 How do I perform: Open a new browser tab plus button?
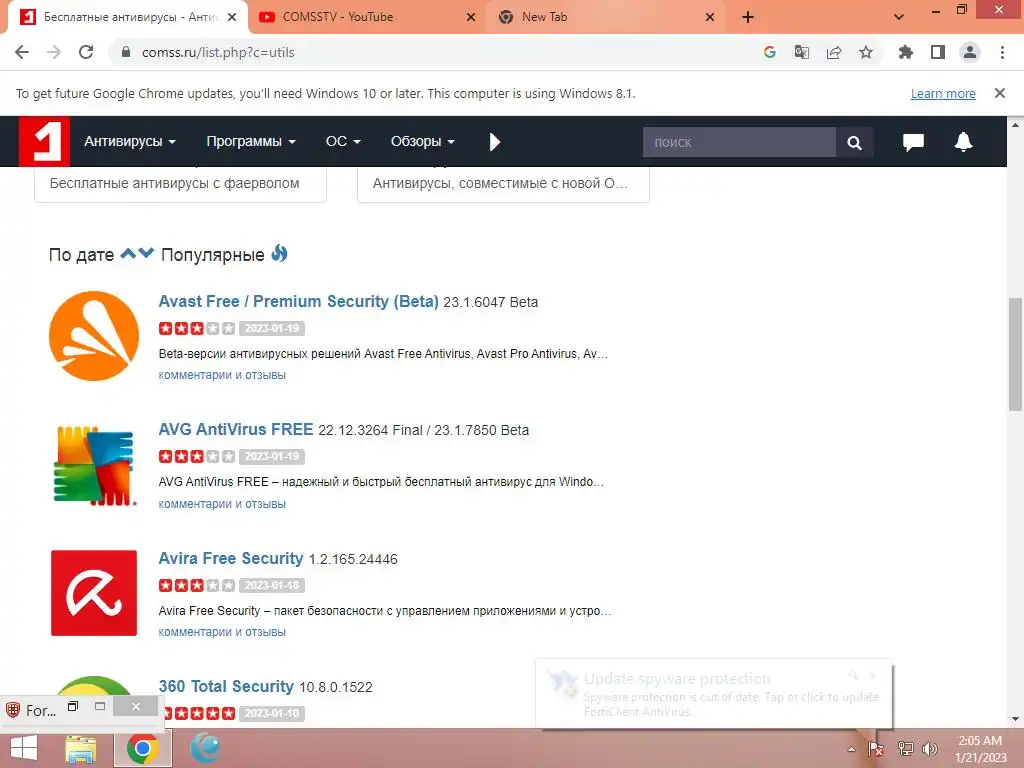tap(748, 18)
